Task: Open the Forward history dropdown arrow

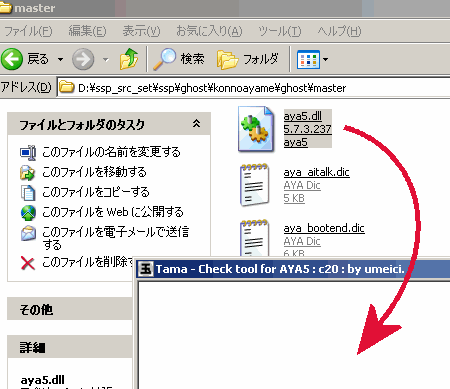Action: point(106,60)
